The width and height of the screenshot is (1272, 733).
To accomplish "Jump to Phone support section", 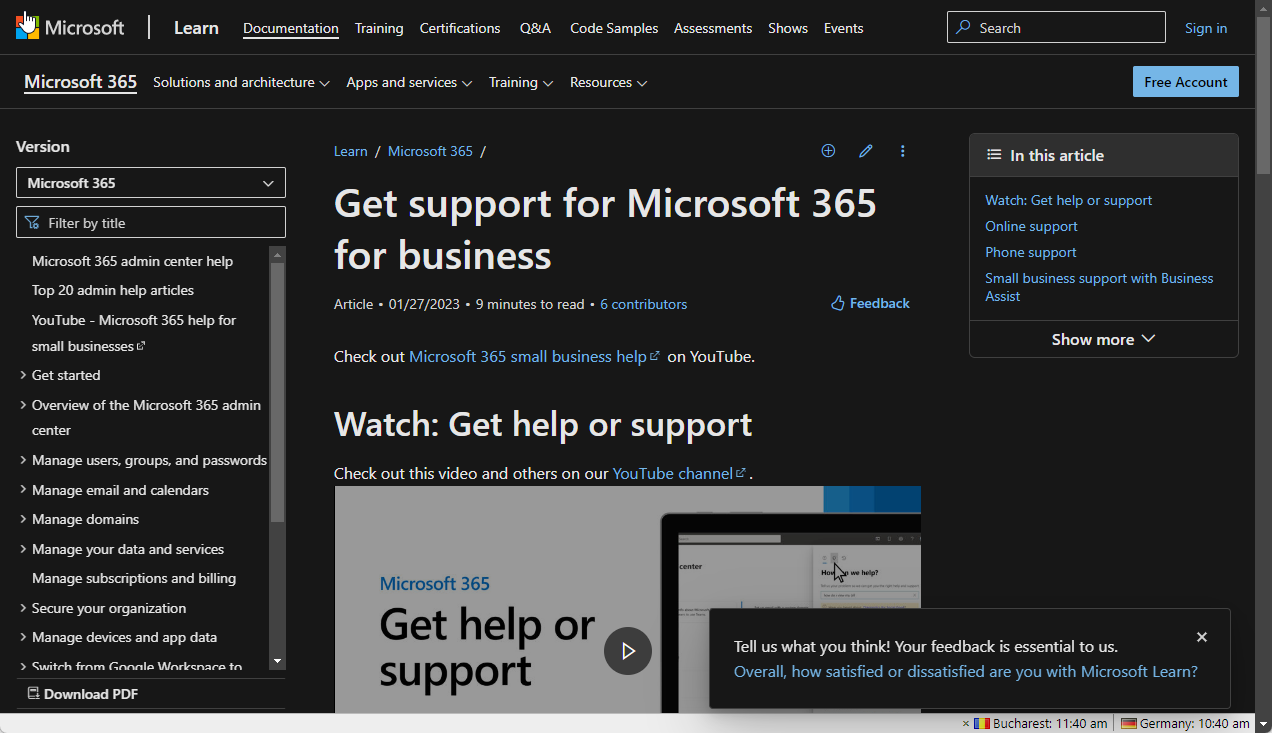I will (1031, 252).
